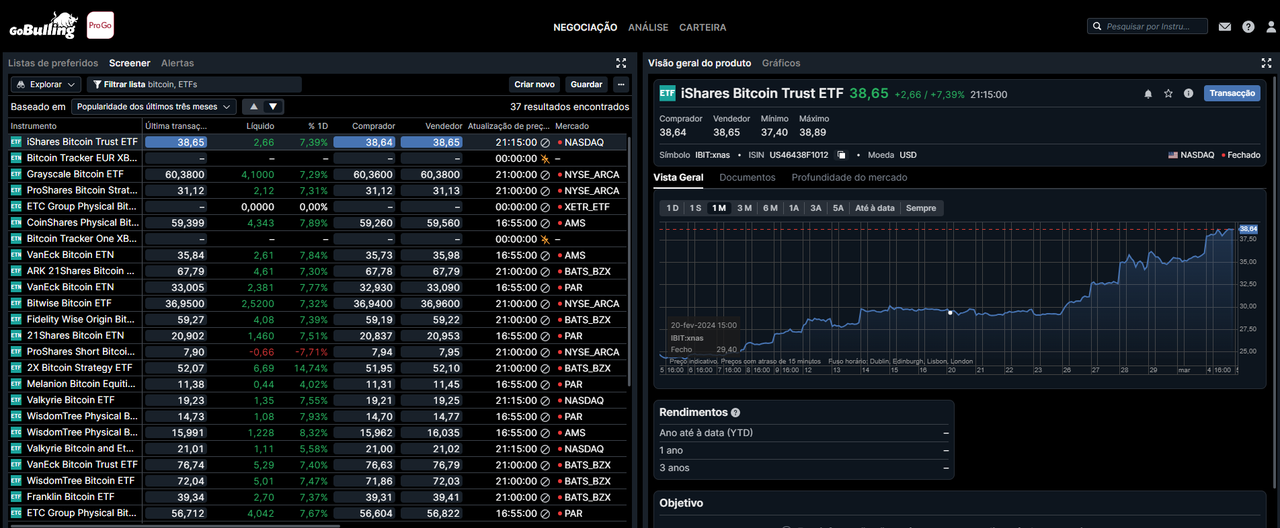Select the Sempre chart range
The width and height of the screenshot is (1280, 528).
pyautogui.click(x=921, y=208)
